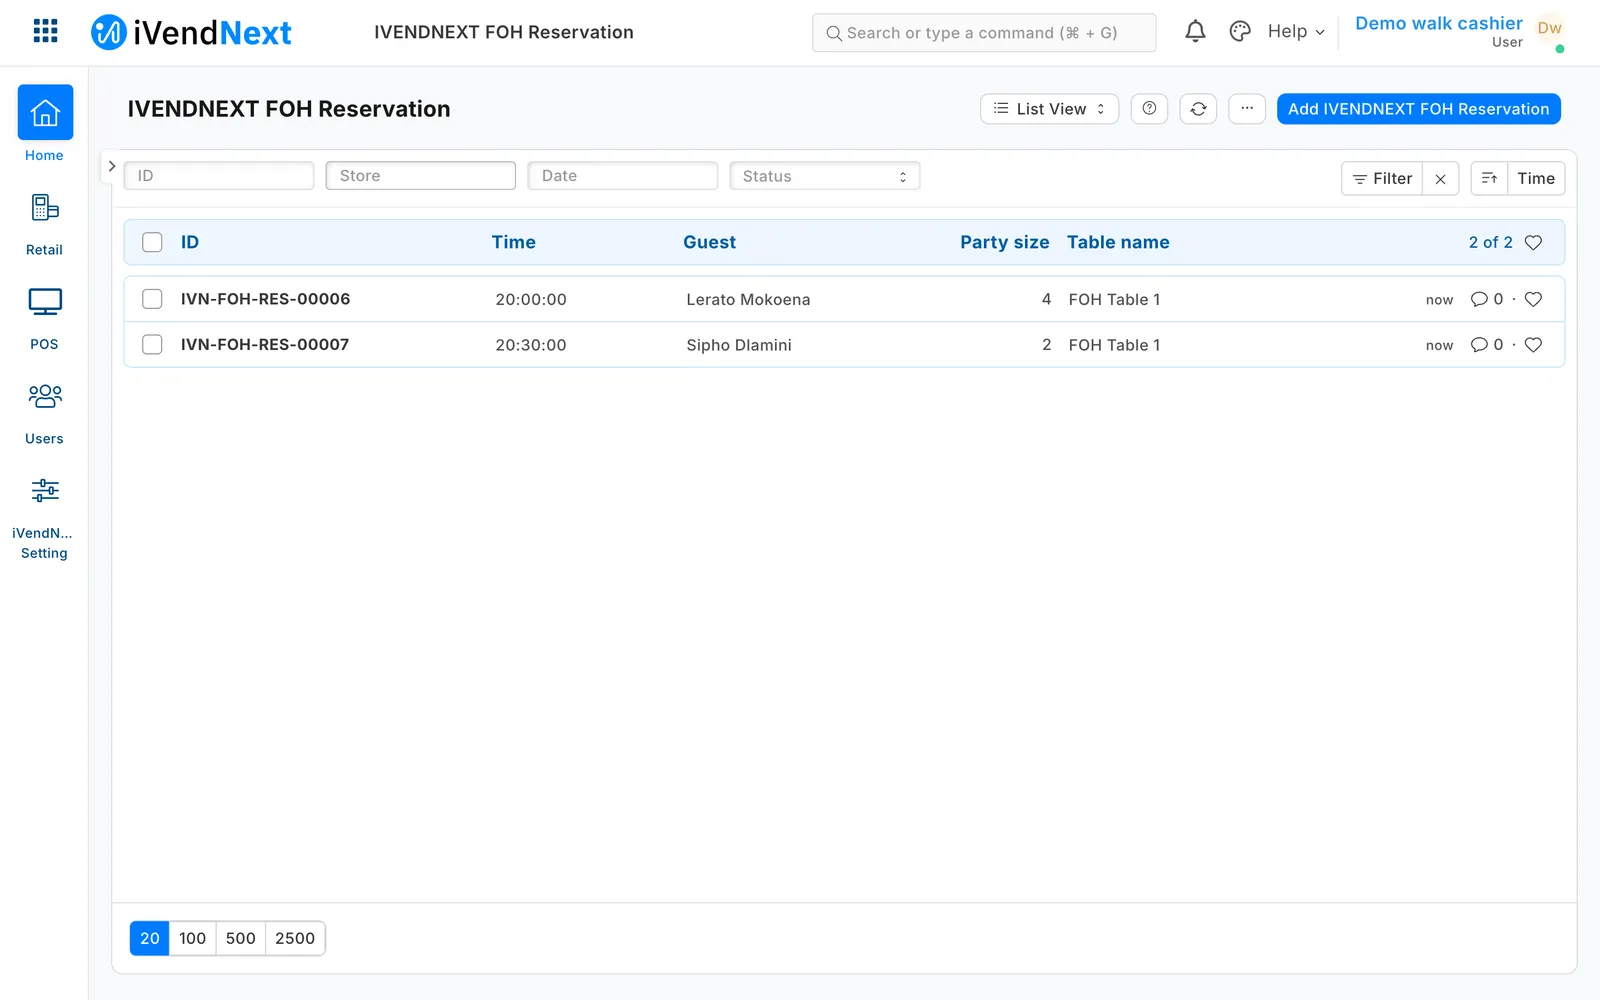This screenshot has width=1600, height=1000.
Task: Open the List View switcher dropdown
Action: tap(1049, 109)
